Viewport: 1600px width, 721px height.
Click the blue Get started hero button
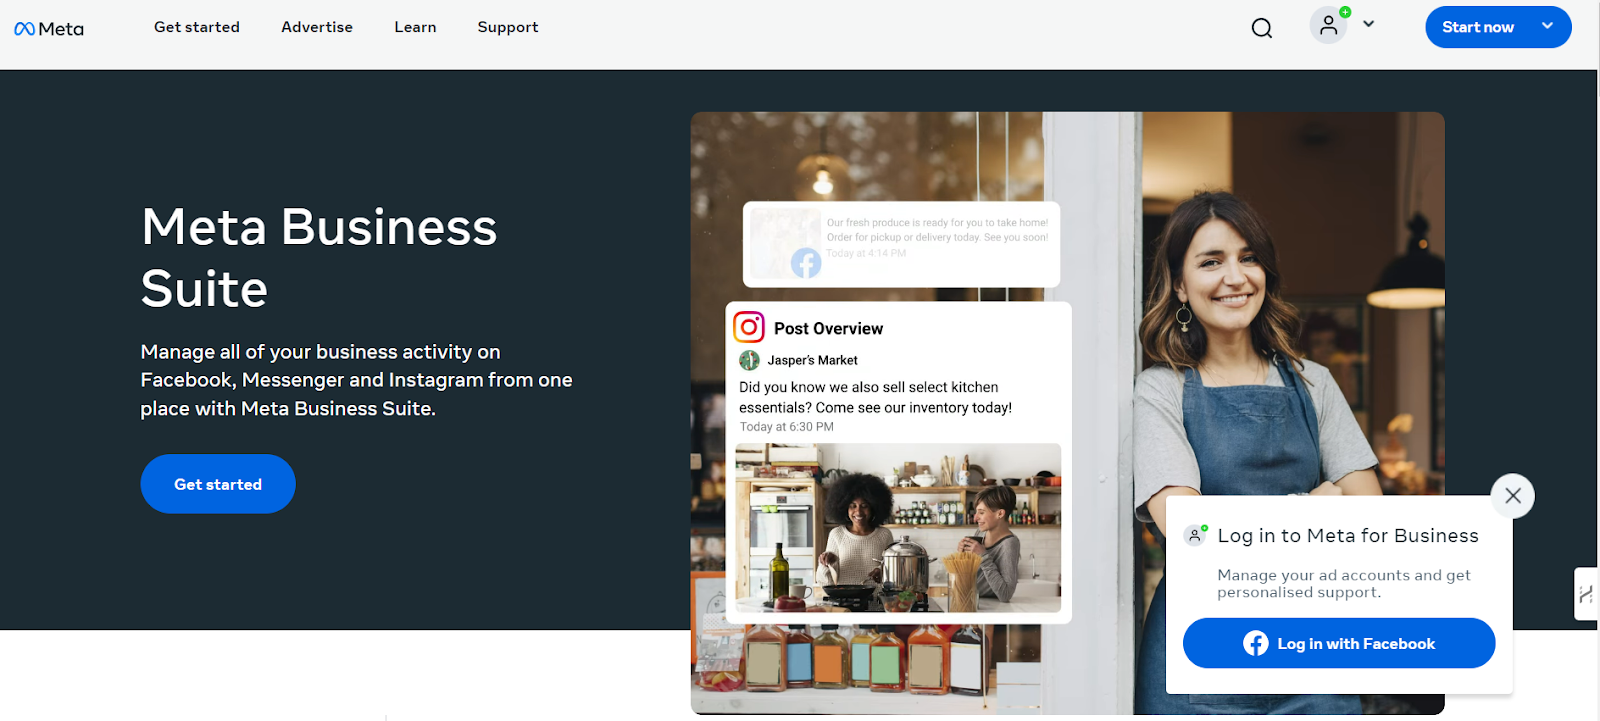click(218, 484)
